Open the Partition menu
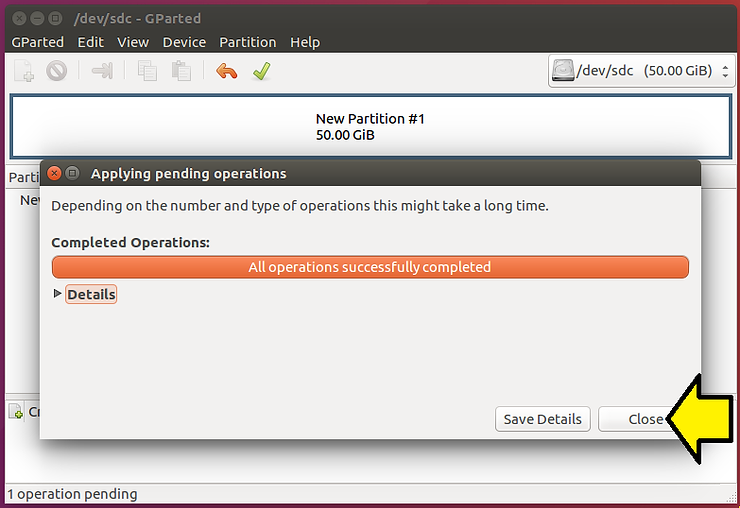Image resolution: width=740 pixels, height=508 pixels. coord(247,42)
